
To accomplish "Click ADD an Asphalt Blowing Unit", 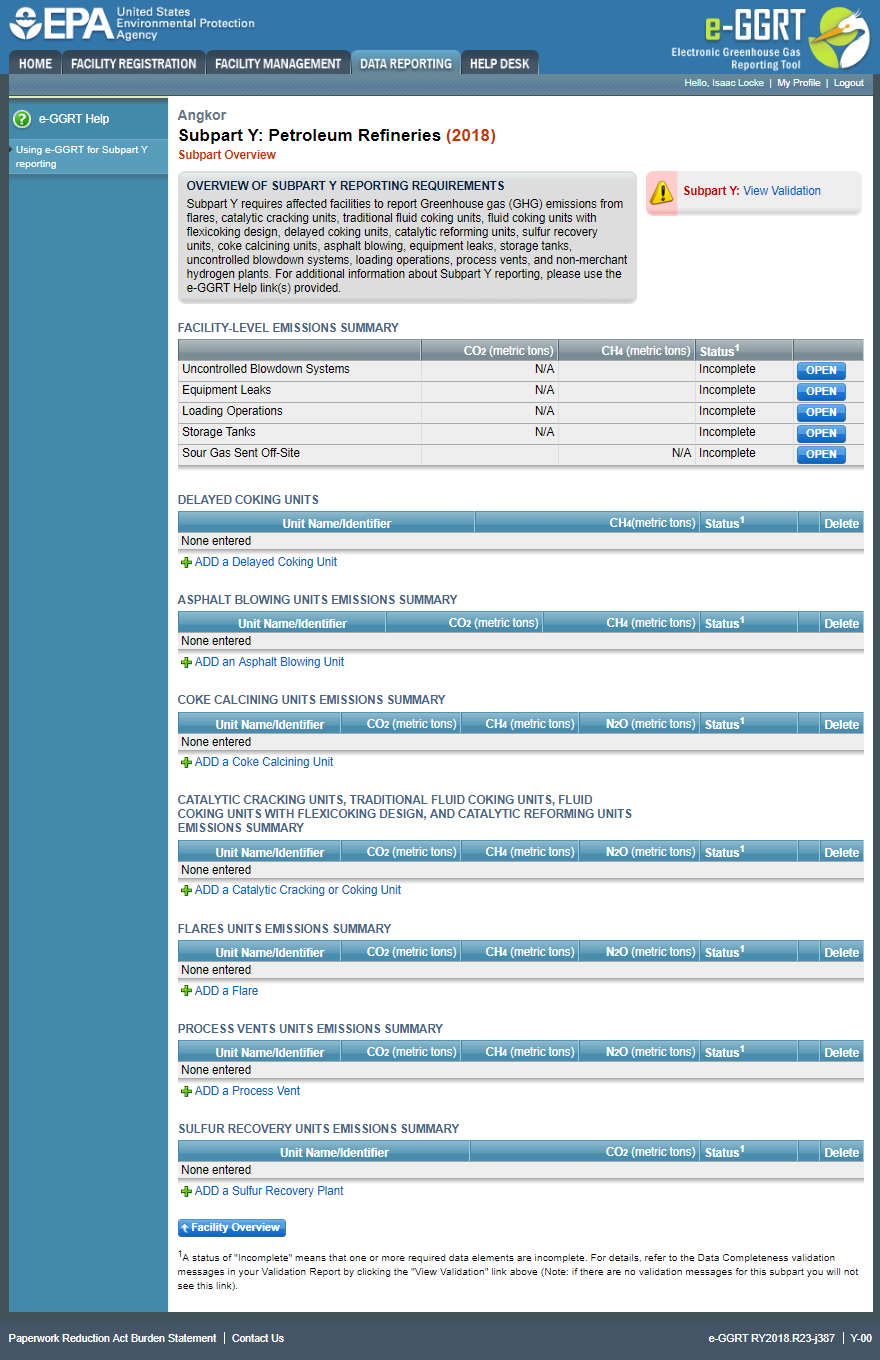I will [269, 662].
